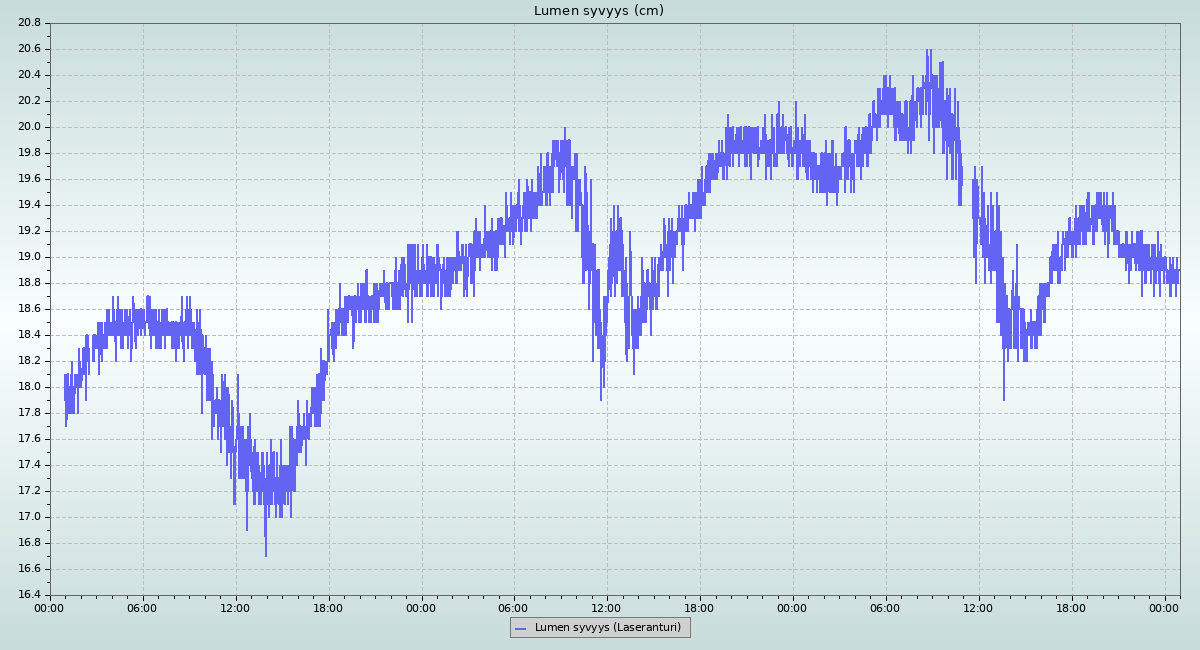Viewport: 1200px width, 650px height.
Task: Click the 20.4 y-axis tick label
Action: coord(29,75)
